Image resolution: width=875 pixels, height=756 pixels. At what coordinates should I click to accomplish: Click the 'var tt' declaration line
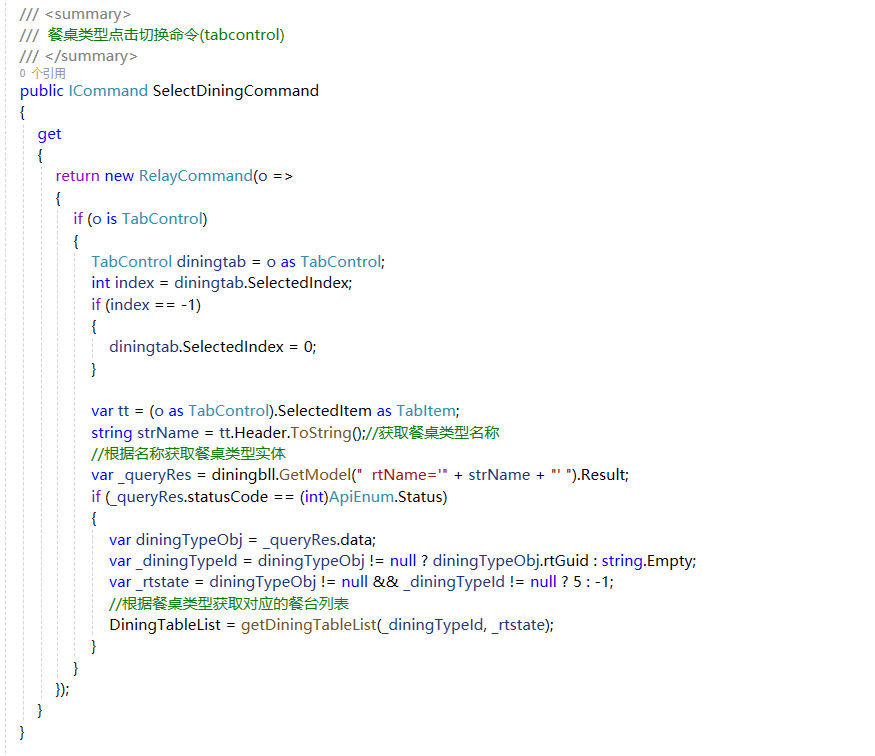[x=275, y=411]
